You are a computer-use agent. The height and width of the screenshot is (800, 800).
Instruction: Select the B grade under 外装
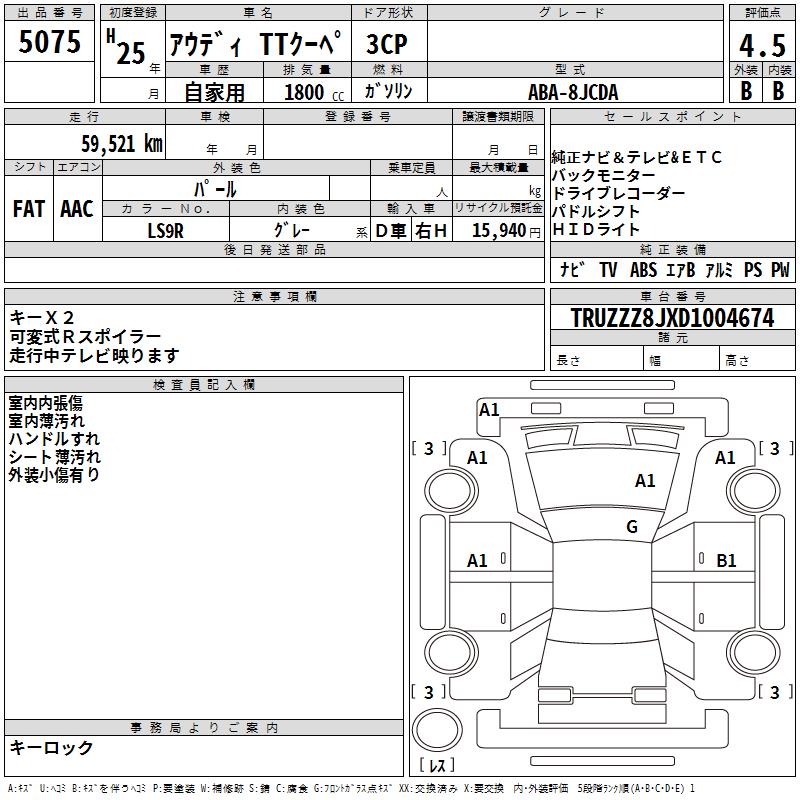pos(746,91)
